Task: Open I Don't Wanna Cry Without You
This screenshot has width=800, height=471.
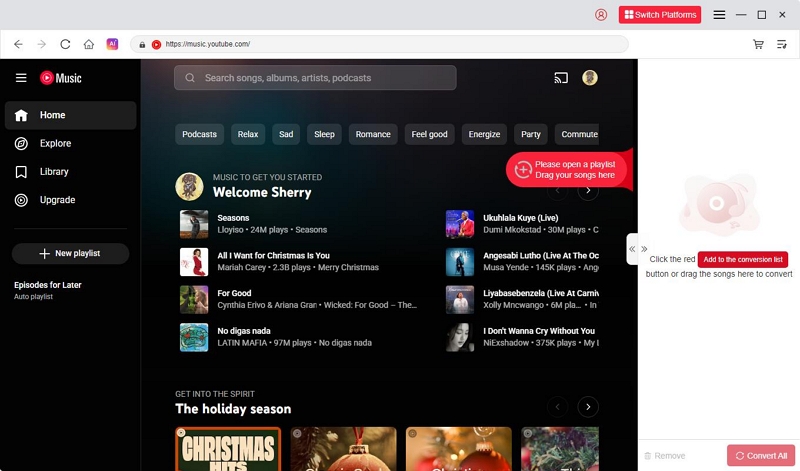Action: click(x=539, y=331)
